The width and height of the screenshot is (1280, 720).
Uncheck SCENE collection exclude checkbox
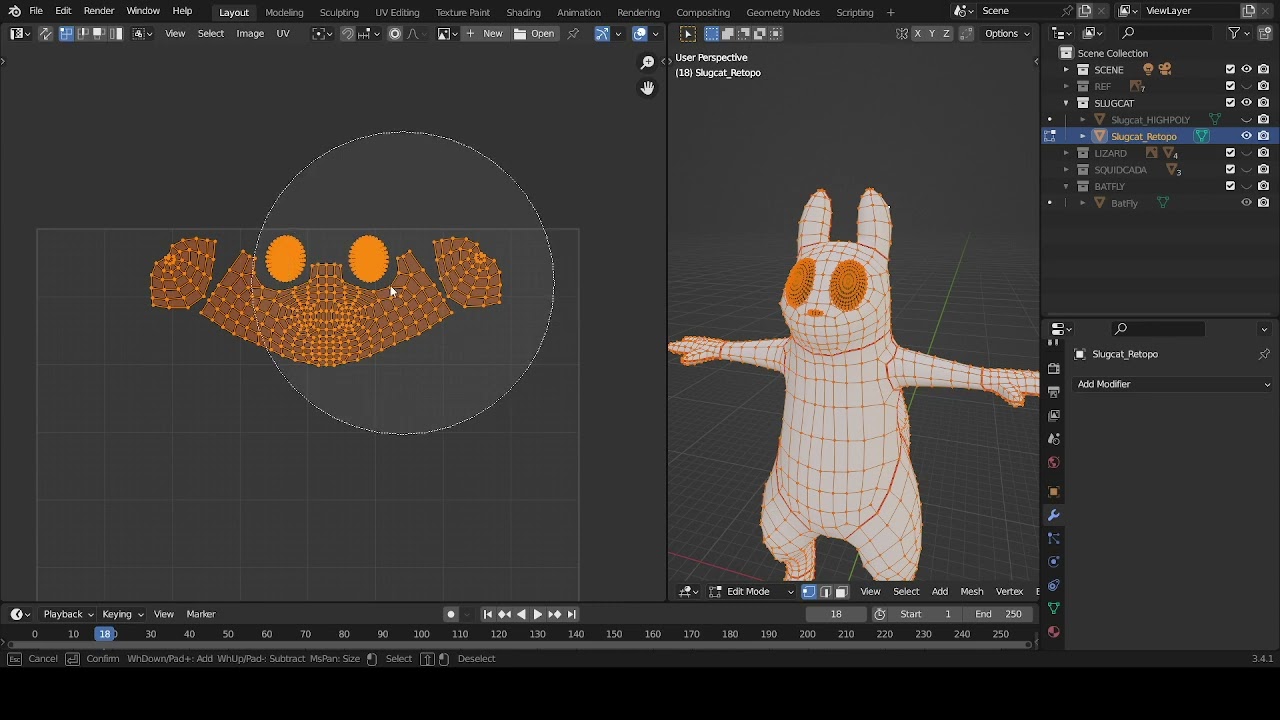(x=1230, y=69)
